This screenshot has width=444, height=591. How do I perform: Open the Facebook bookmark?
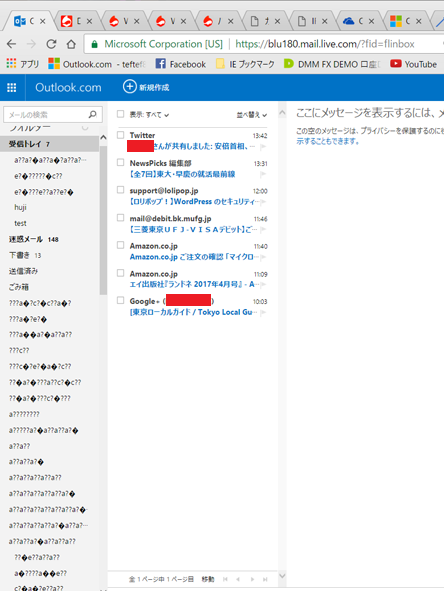click(181, 64)
